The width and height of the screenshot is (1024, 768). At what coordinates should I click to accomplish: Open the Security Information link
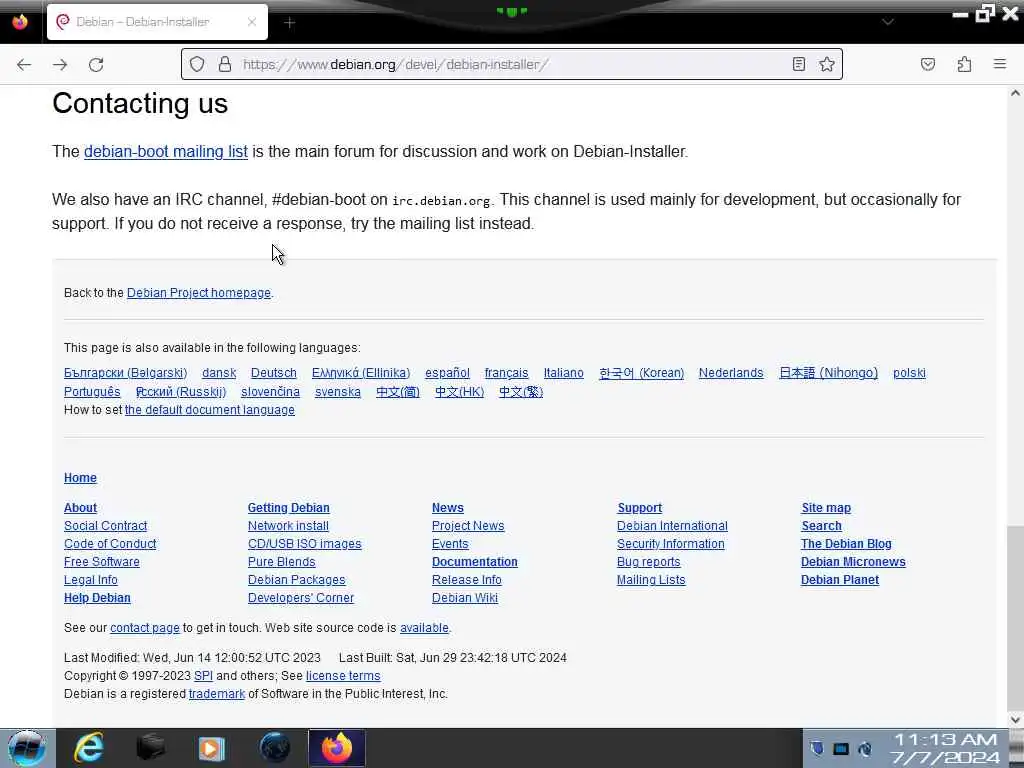point(671,544)
